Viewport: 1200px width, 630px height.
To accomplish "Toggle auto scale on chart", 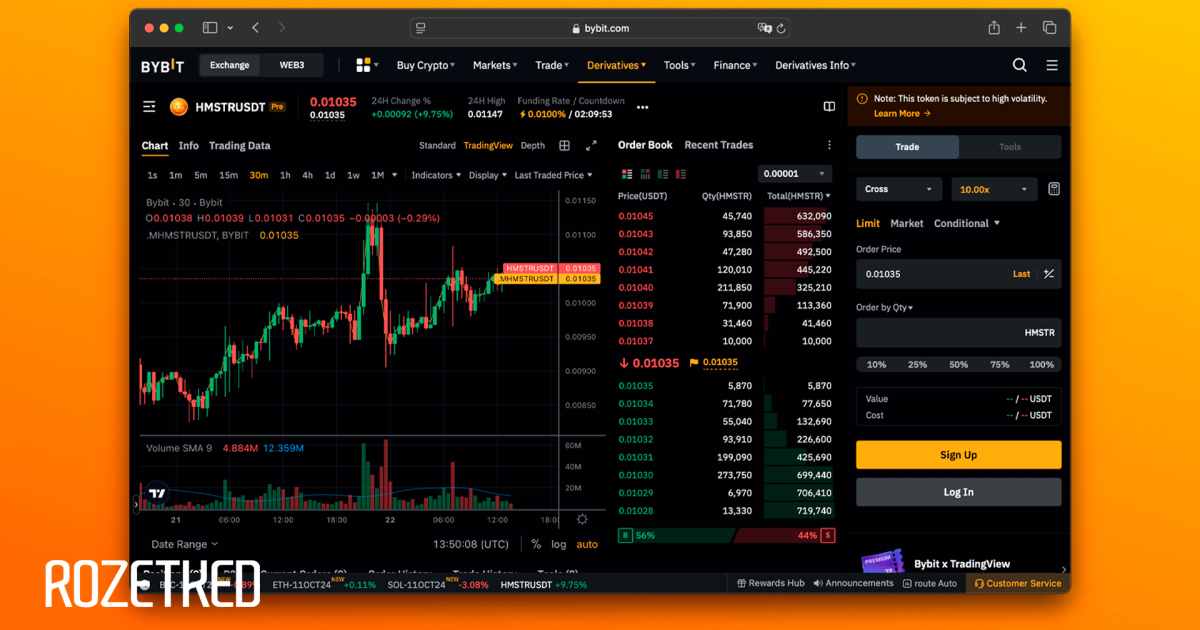I will [x=587, y=544].
